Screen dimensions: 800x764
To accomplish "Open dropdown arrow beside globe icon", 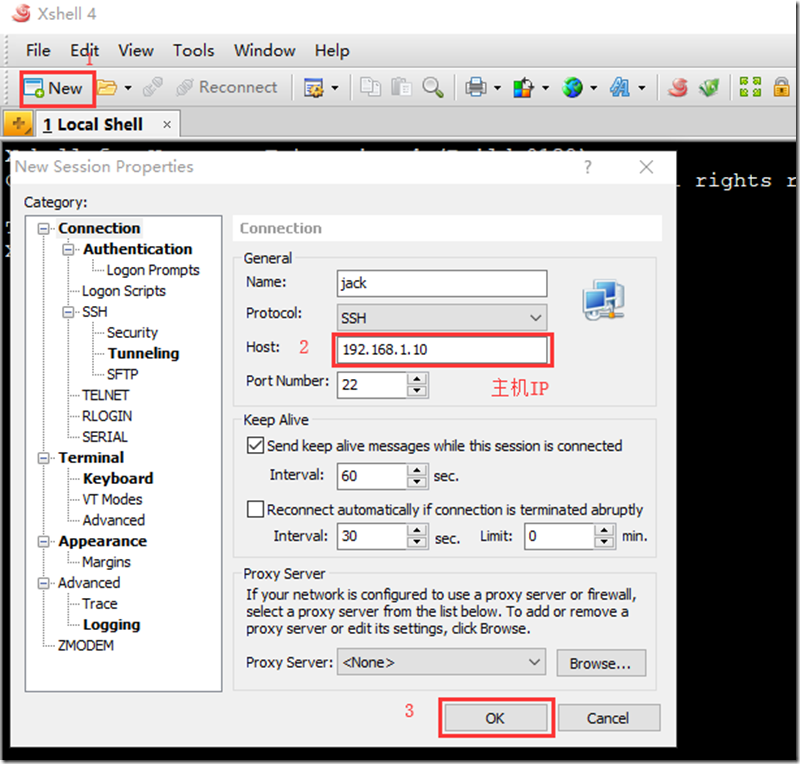I will 594,88.
